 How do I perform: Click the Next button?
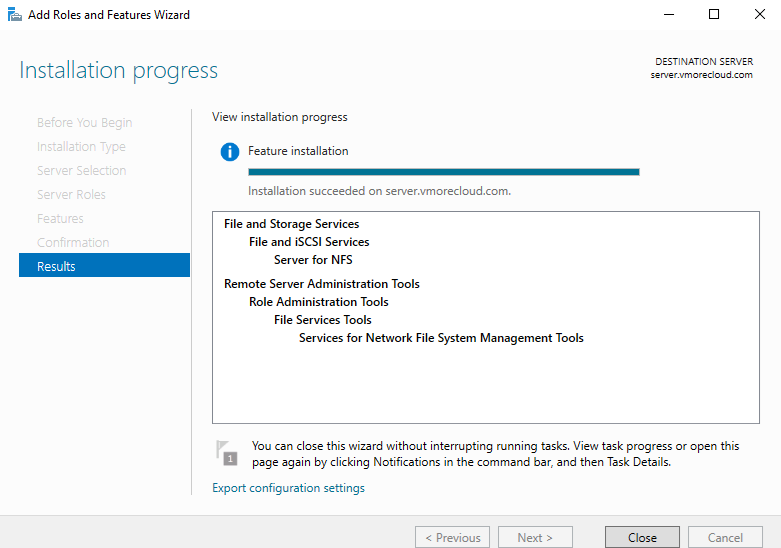point(535,538)
